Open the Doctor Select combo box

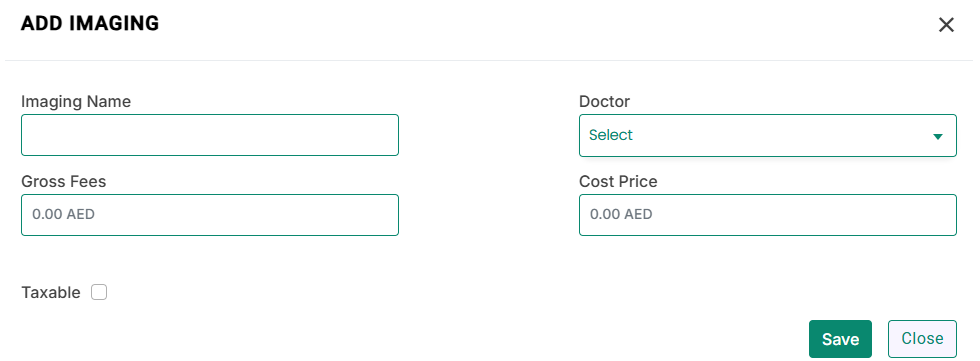pyautogui.click(x=768, y=135)
